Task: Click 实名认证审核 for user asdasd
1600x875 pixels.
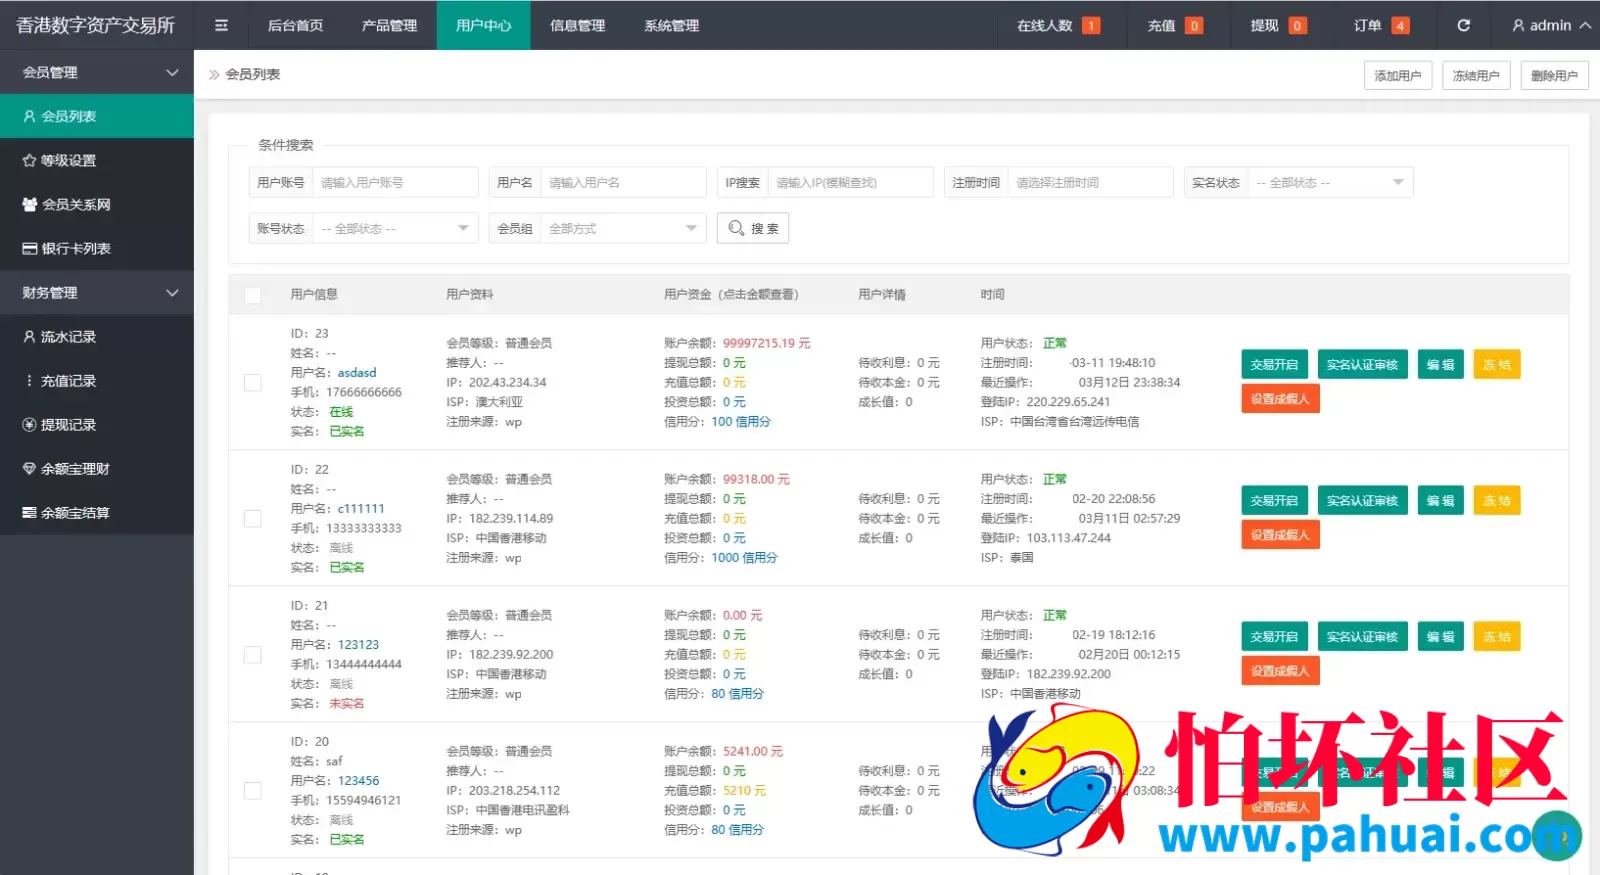Action: click(1362, 365)
